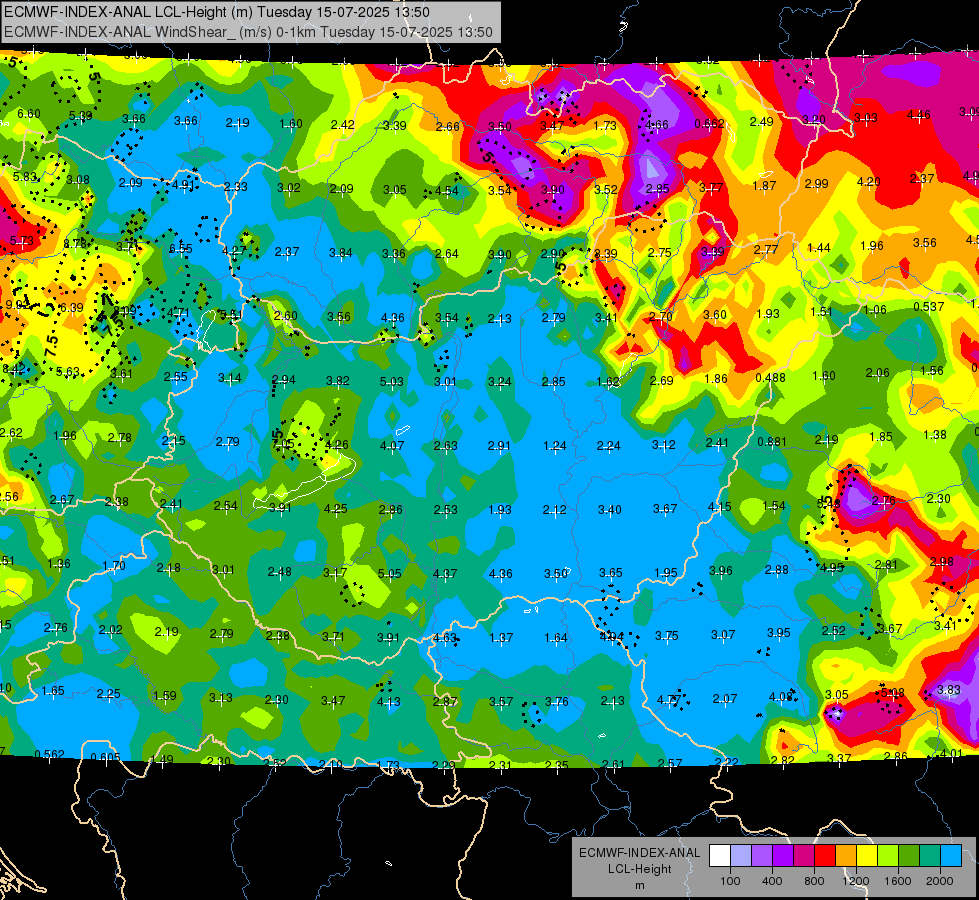979x900 pixels.
Task: Click the white swatch in the LCL-Height legend
Action: coord(720,855)
